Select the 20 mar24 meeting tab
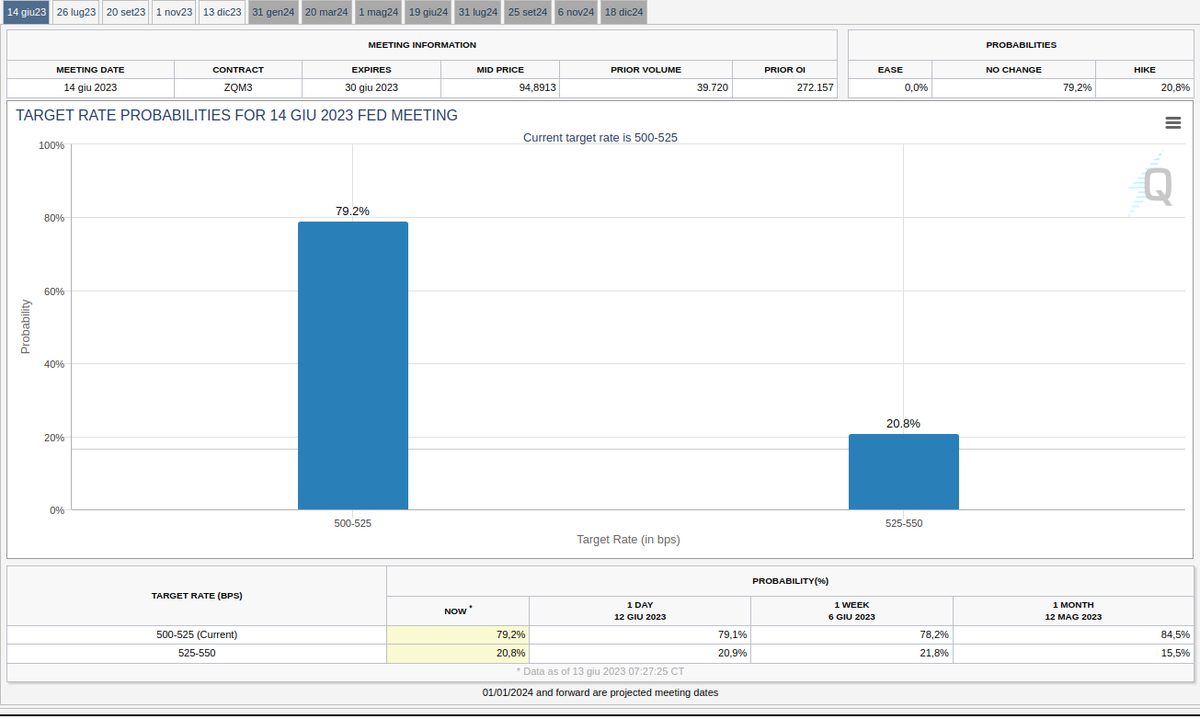This screenshot has height=719, width=1200. coord(326,12)
